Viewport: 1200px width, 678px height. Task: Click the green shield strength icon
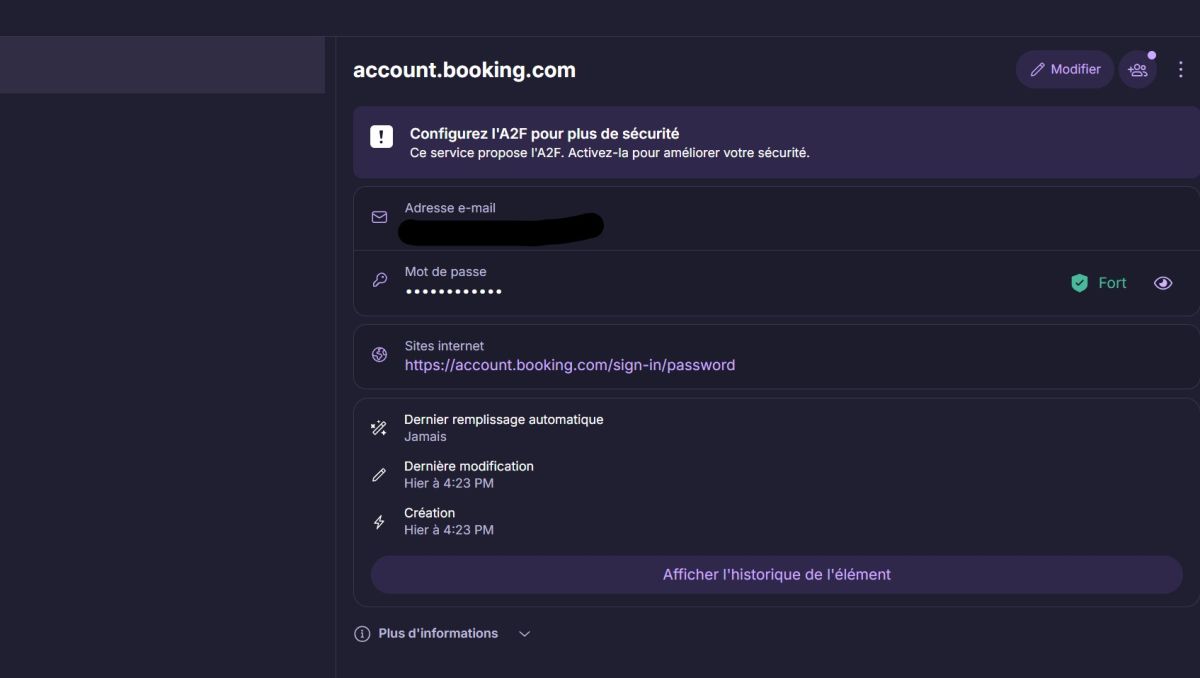1079,283
